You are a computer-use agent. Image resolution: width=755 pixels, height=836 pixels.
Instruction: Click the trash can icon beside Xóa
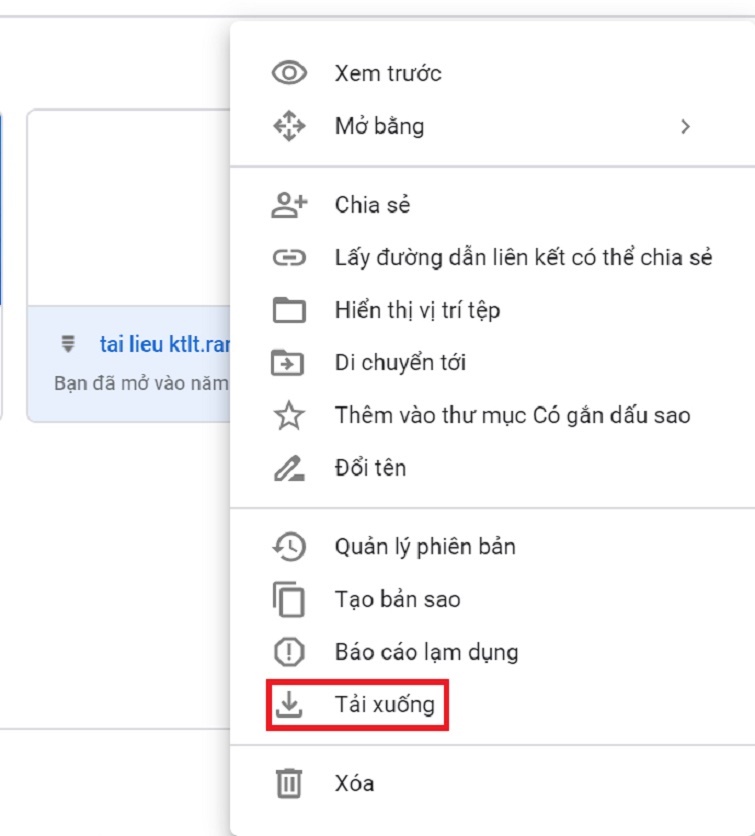tap(289, 783)
